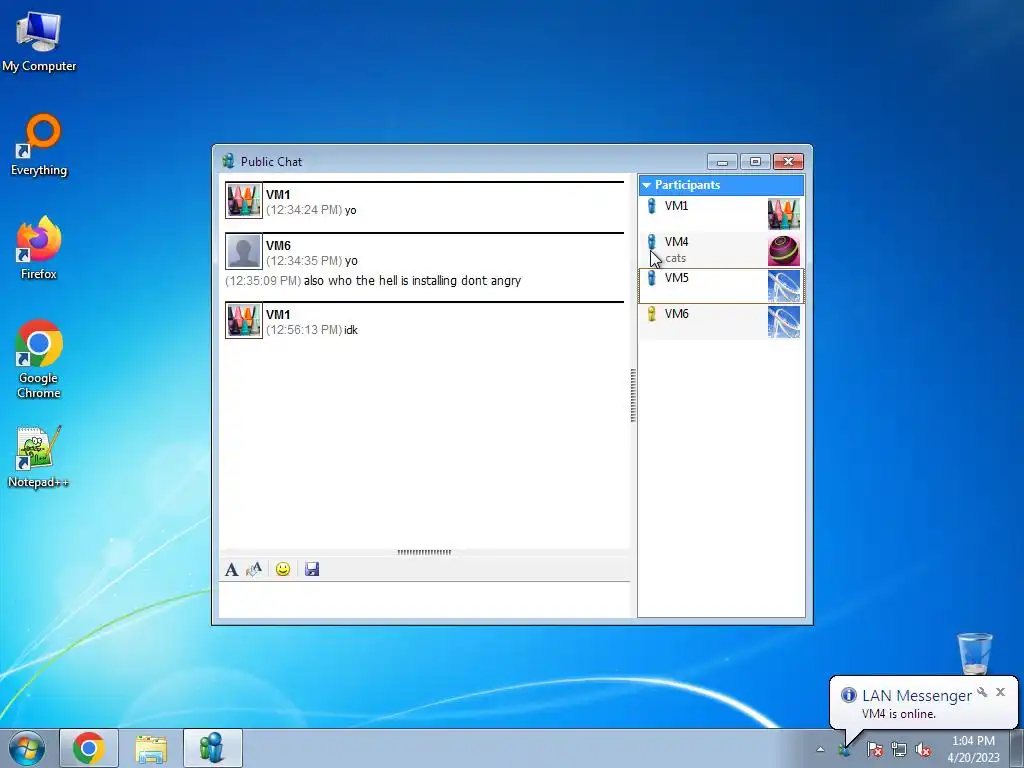
Task: Select the Google Chrome desktop shortcut
Action: pos(39,359)
